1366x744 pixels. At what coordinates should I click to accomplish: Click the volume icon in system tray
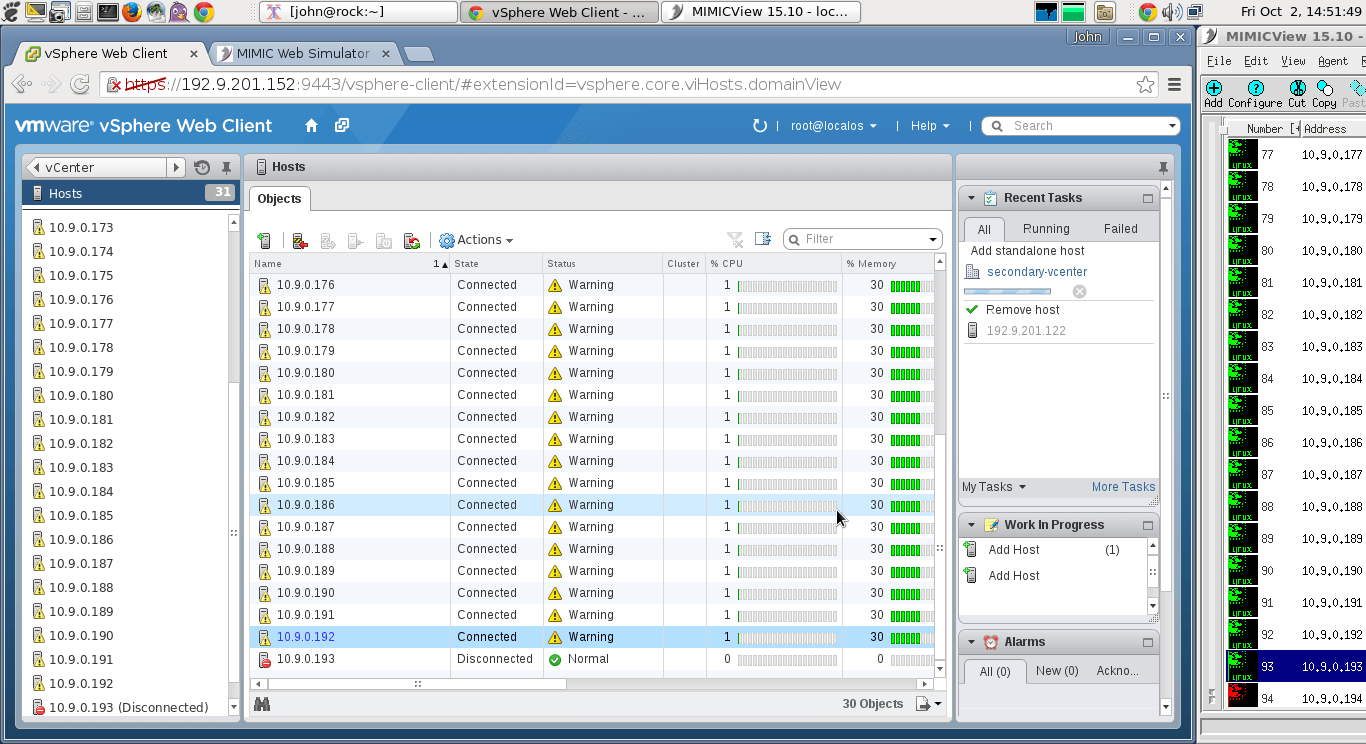click(x=1171, y=12)
